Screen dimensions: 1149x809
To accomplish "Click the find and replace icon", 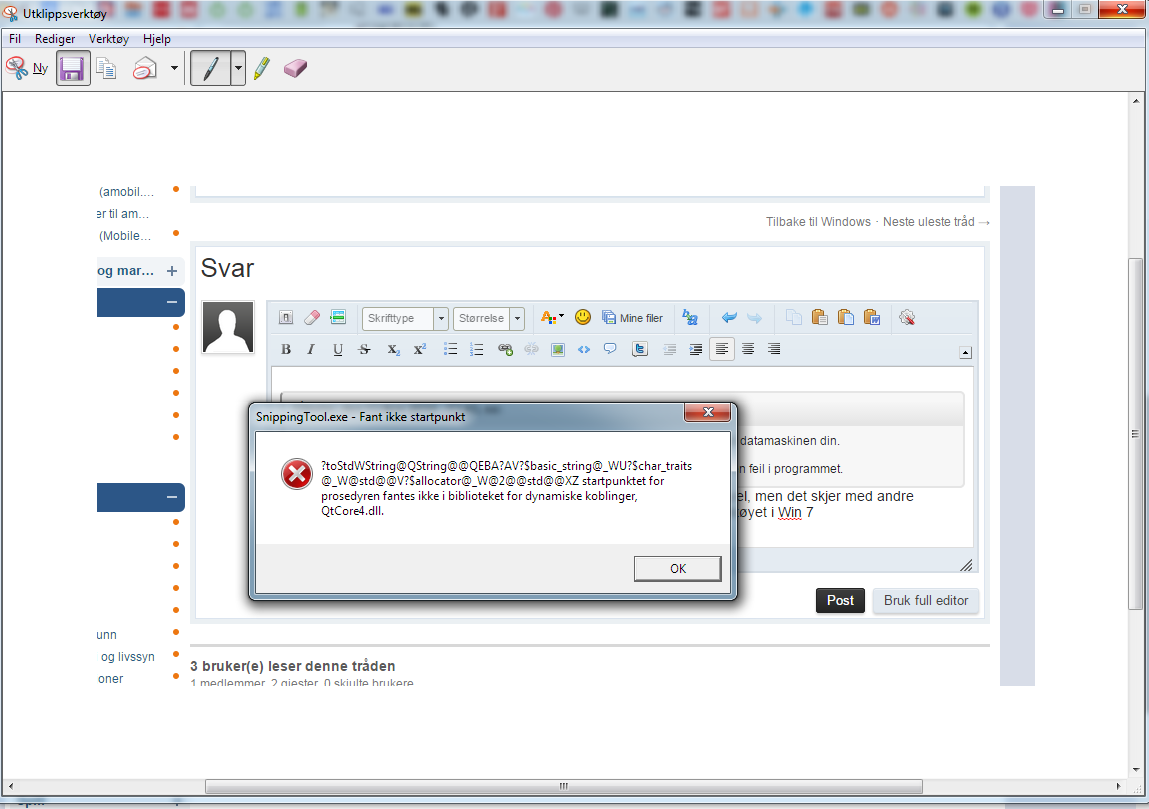I will point(690,317).
